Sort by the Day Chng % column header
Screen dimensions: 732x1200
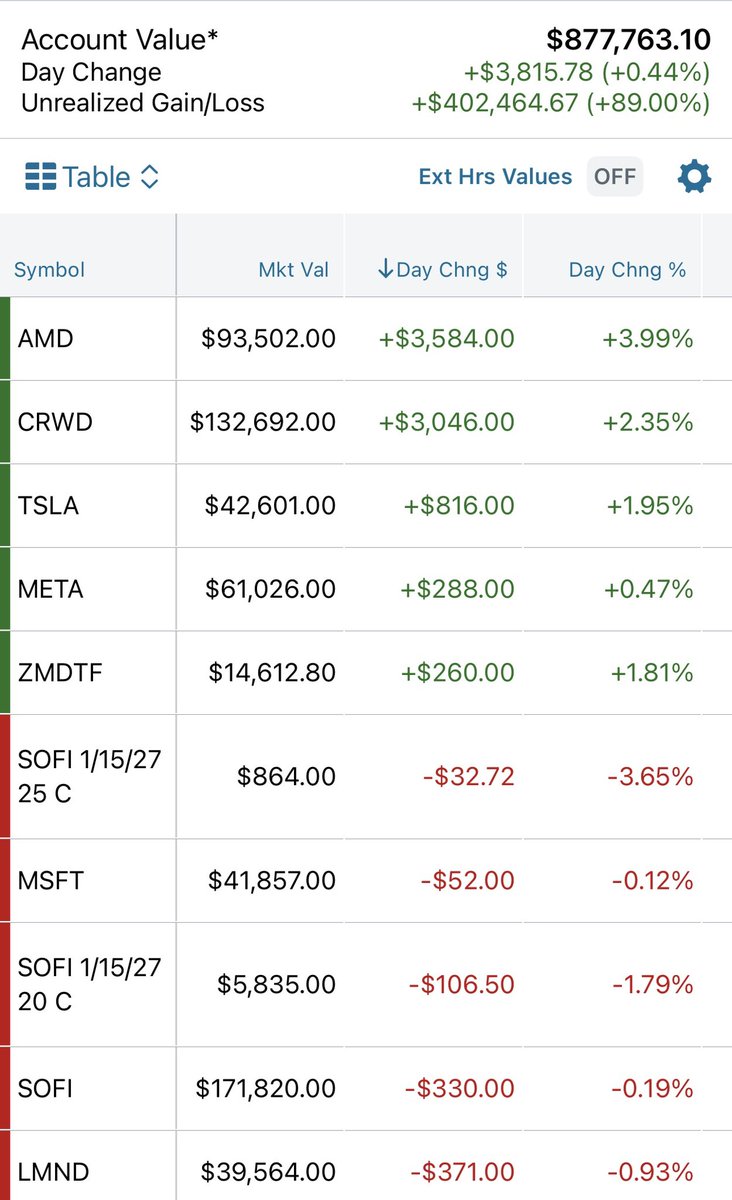(628, 270)
